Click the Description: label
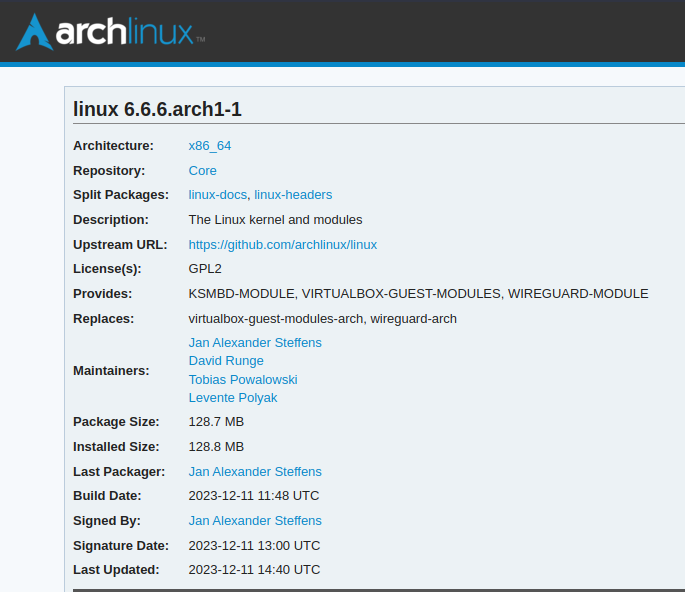Image resolution: width=685 pixels, height=592 pixels. point(111,219)
